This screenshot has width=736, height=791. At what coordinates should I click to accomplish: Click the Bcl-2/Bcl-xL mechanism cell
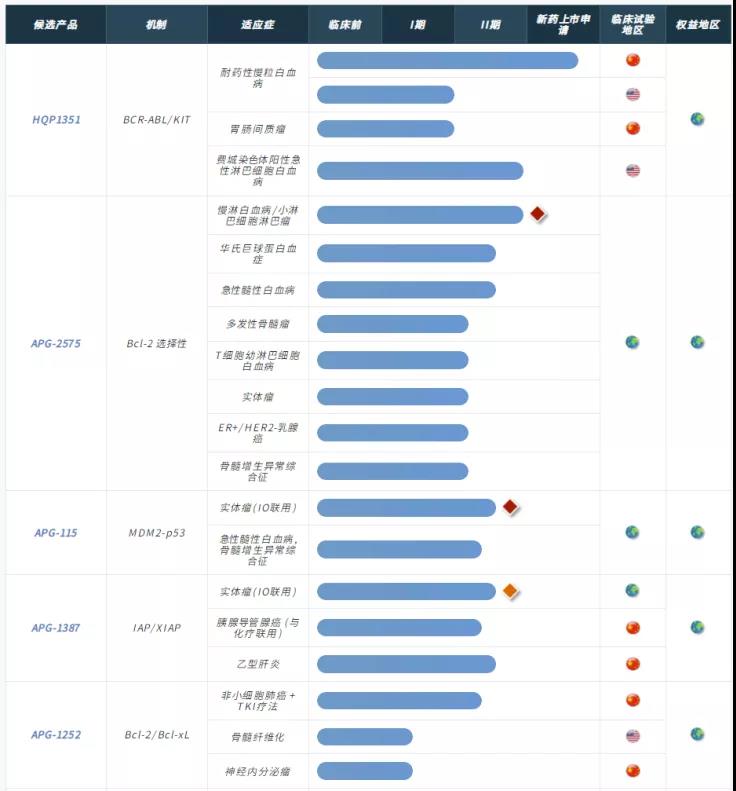[x=157, y=735]
